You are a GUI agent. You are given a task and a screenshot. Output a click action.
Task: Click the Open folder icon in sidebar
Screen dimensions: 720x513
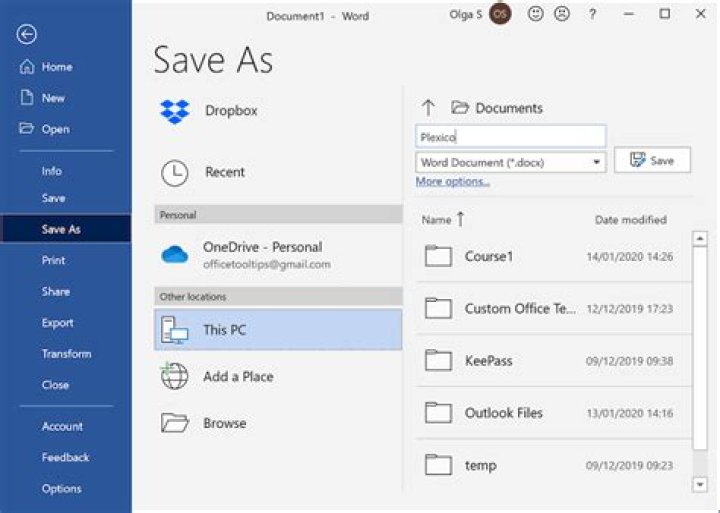26,128
